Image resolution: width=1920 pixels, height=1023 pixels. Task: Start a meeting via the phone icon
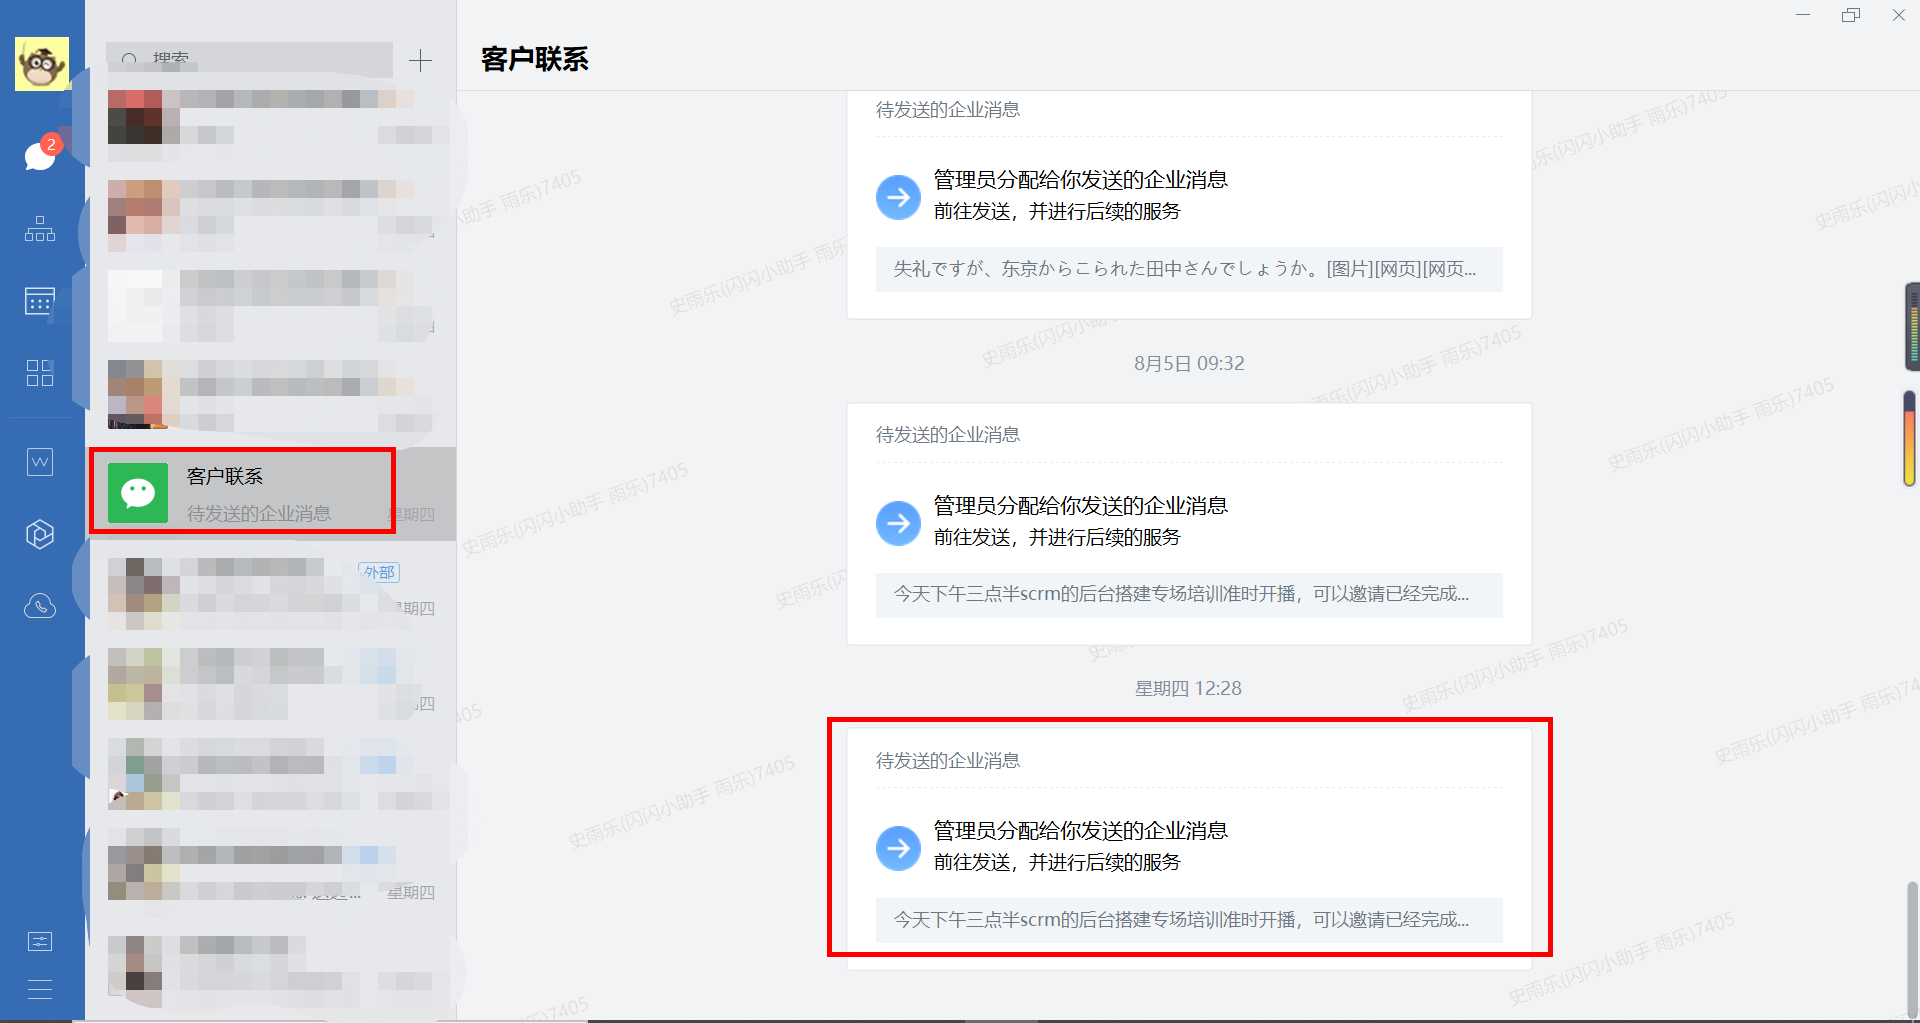pos(39,605)
